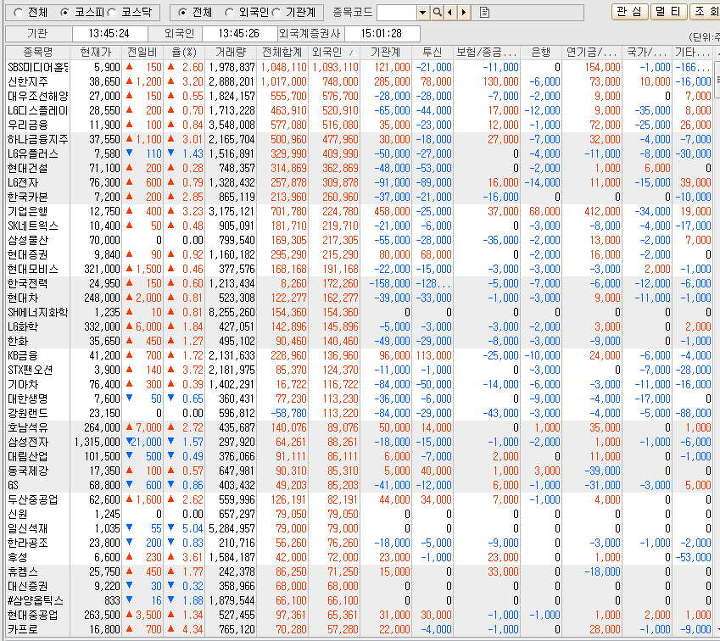
Task: Sort by the 은행 column header
Action: pos(541,52)
